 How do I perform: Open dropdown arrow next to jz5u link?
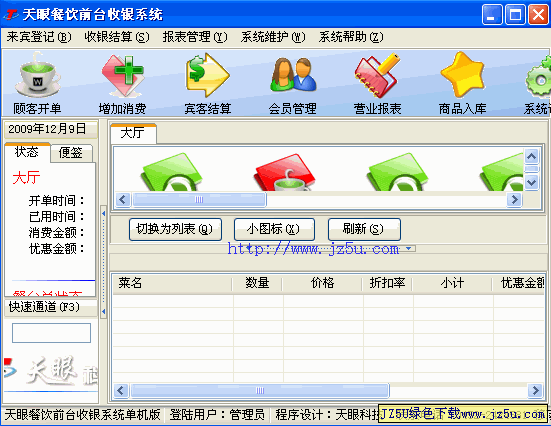(x=409, y=248)
